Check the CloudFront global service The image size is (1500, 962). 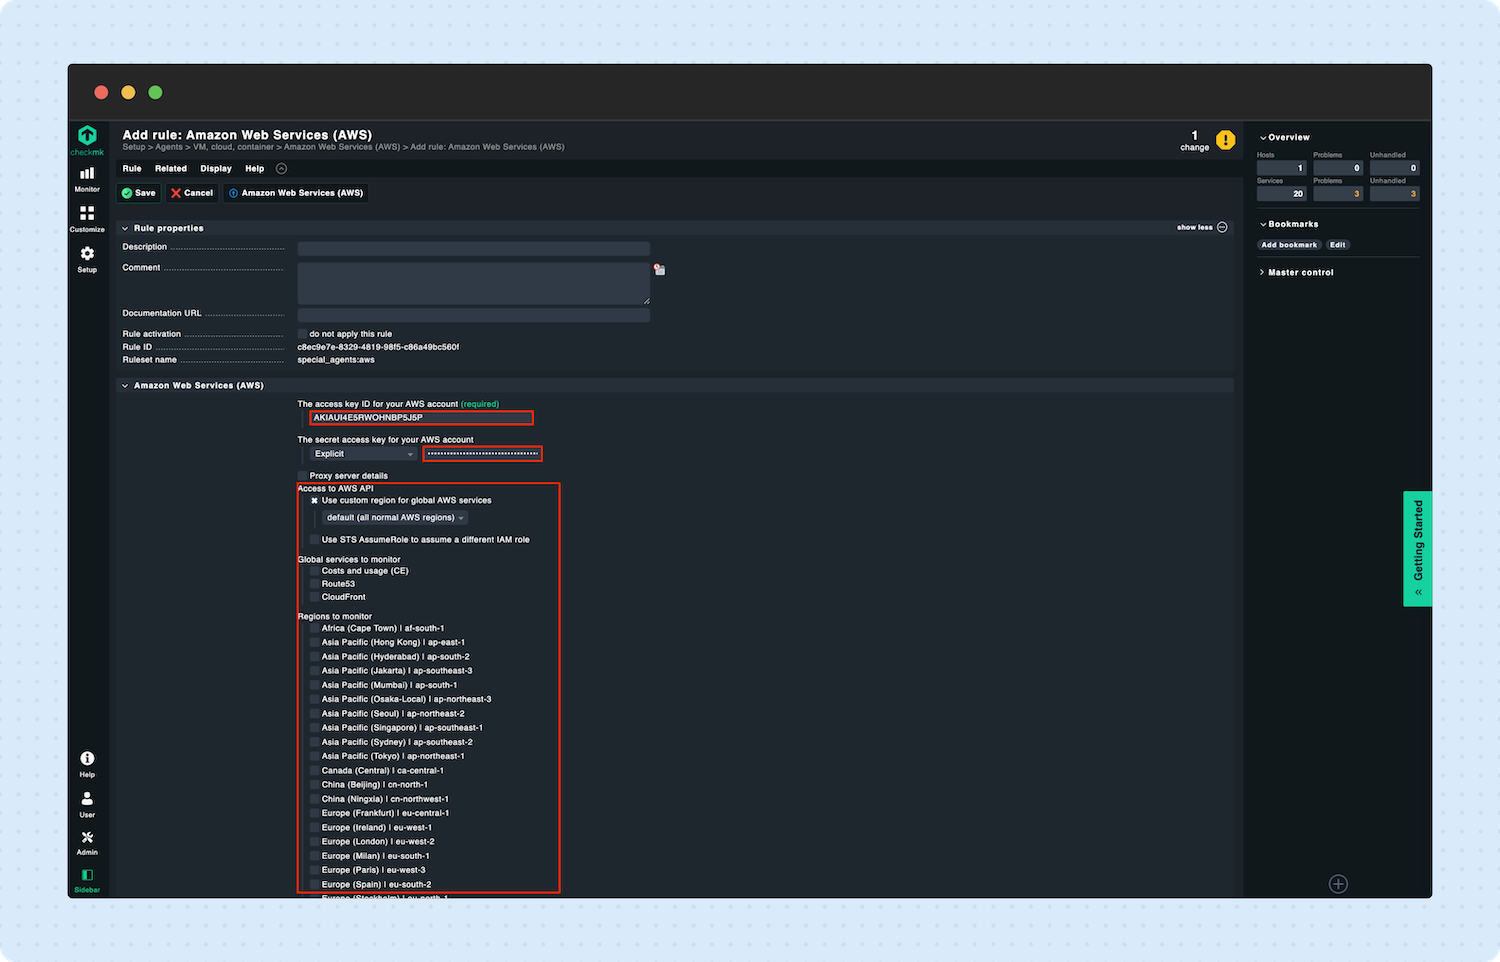coord(314,597)
